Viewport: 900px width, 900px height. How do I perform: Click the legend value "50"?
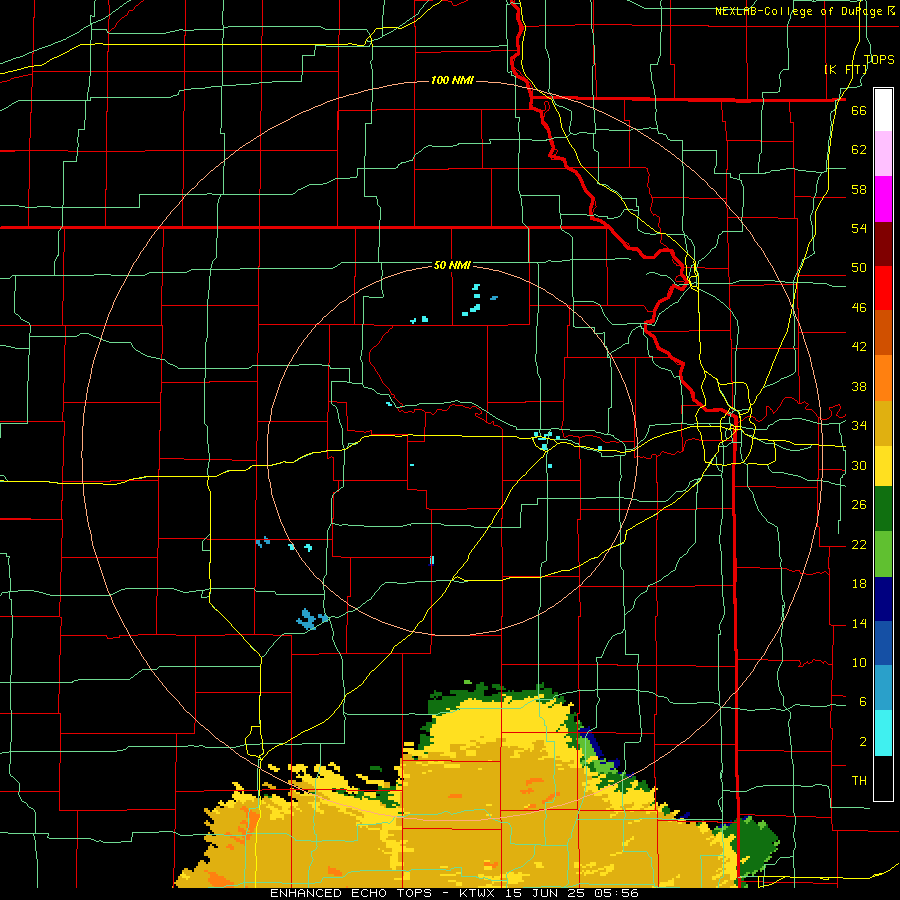point(859,268)
